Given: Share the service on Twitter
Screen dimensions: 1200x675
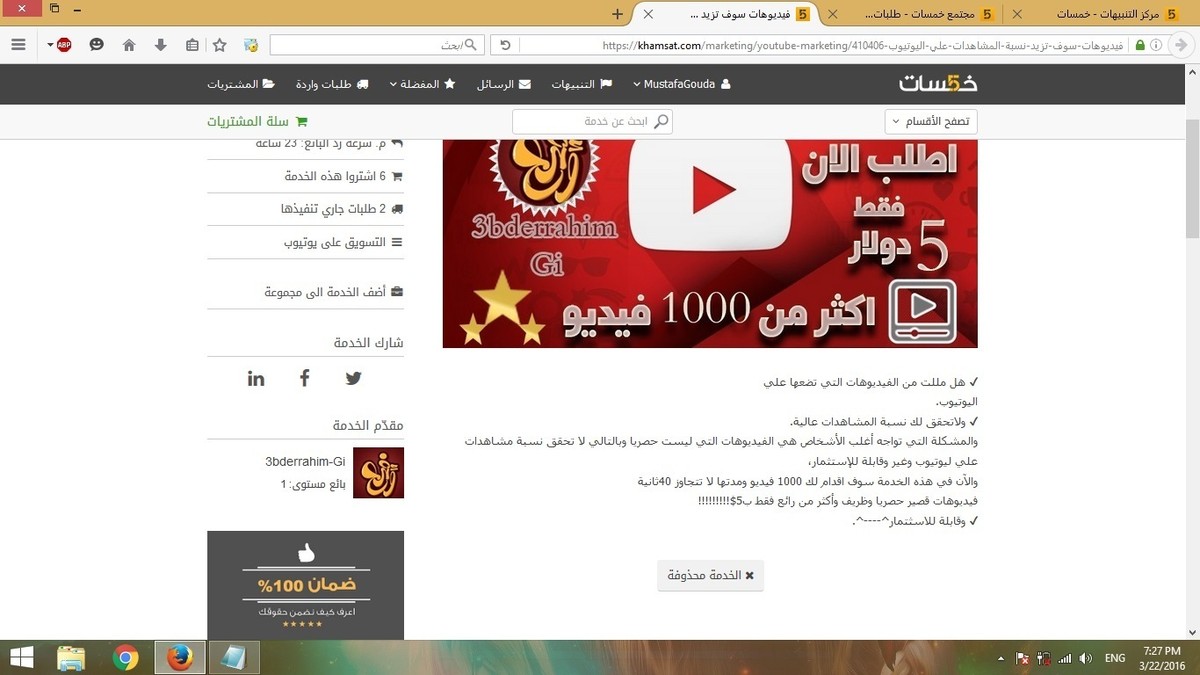Looking at the screenshot, I should coord(353,378).
